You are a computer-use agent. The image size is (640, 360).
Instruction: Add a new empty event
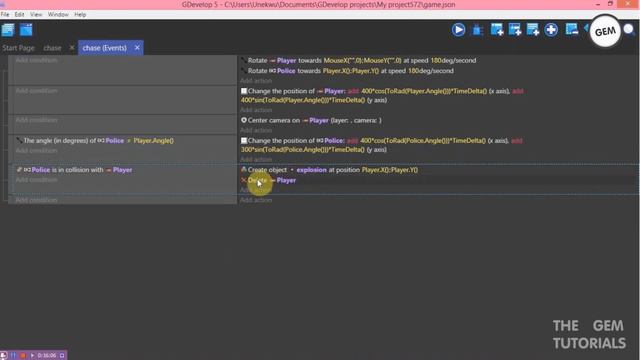(x=497, y=30)
